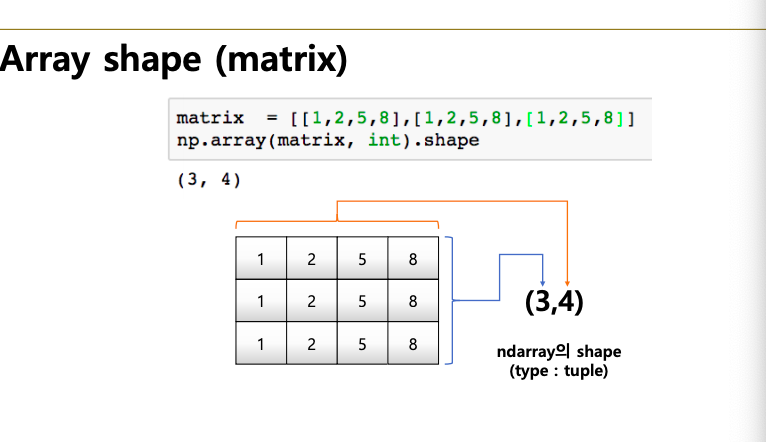Viewport: 766px width, 442px height.
Task: Click the cell '8' in the bottom table row
Action: coord(413,343)
